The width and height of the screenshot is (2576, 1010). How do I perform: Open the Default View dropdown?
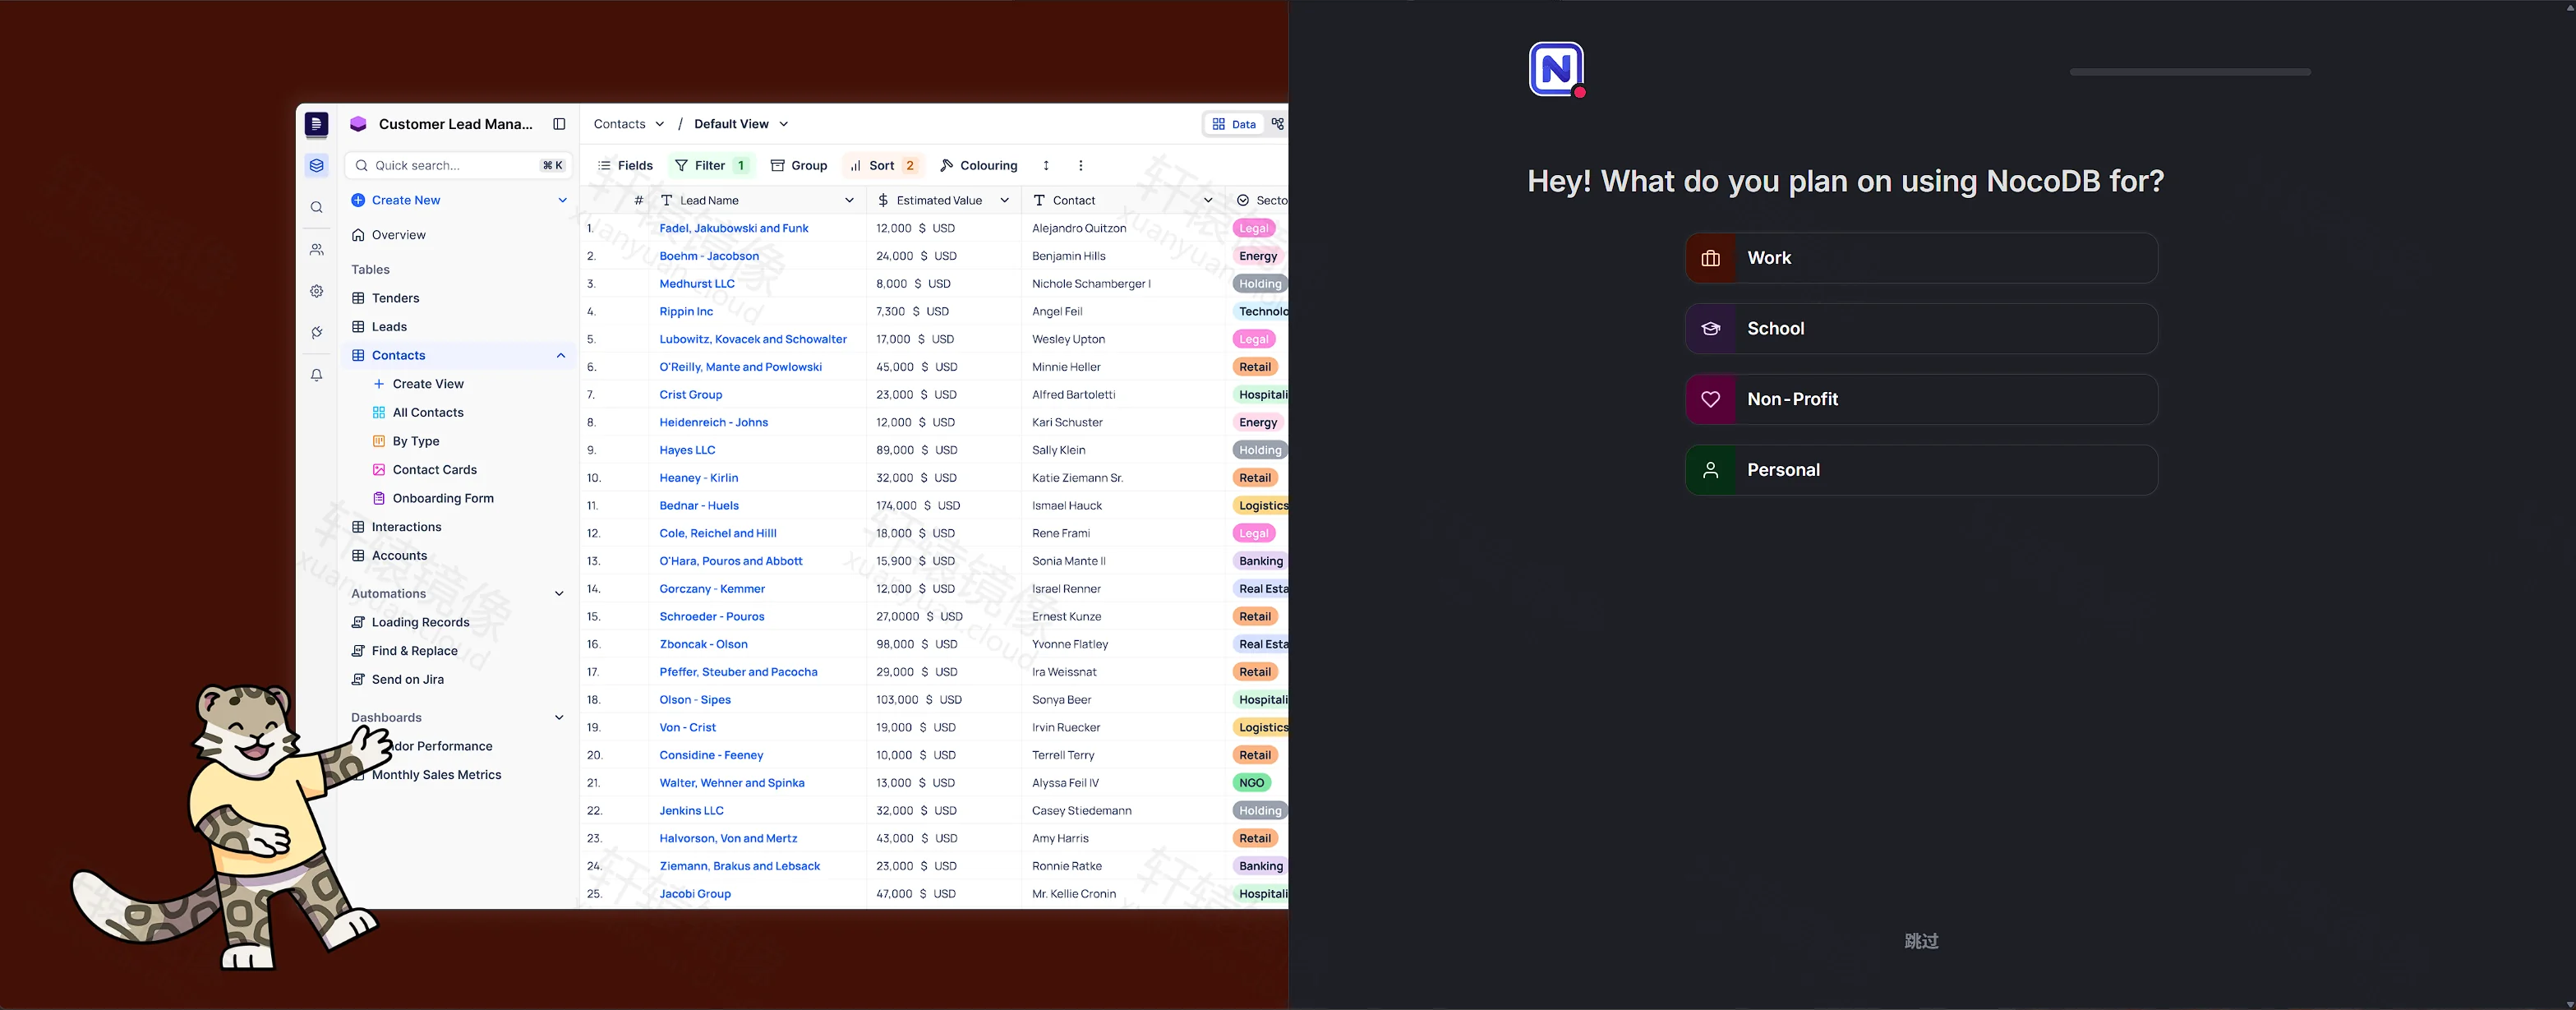point(742,124)
